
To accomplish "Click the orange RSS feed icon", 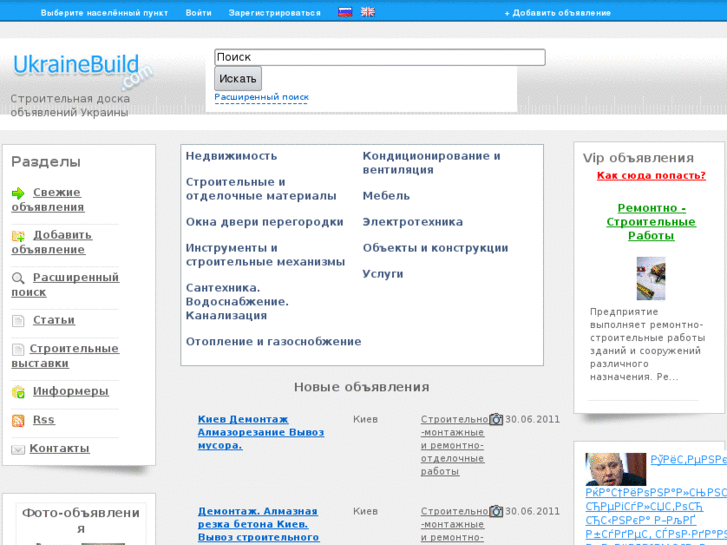I will pyautogui.click(x=18, y=421).
